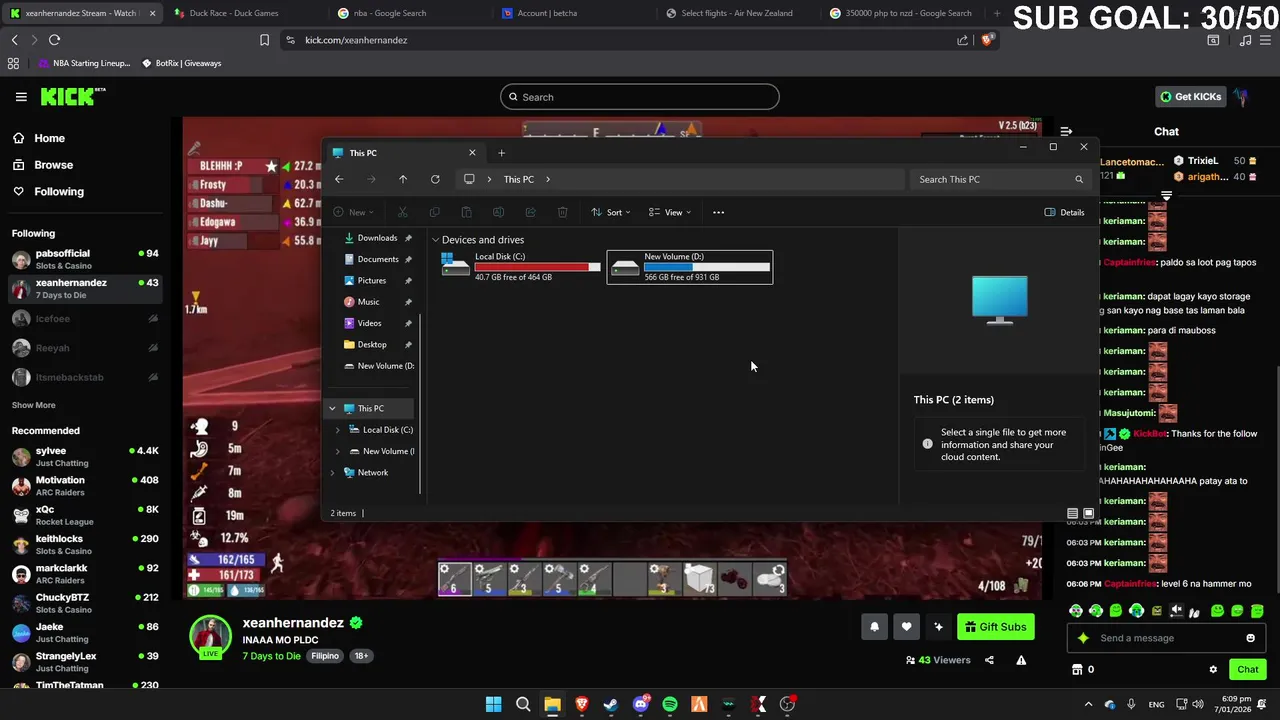
Task: Click the report warning triangle icon
Action: (1021, 660)
